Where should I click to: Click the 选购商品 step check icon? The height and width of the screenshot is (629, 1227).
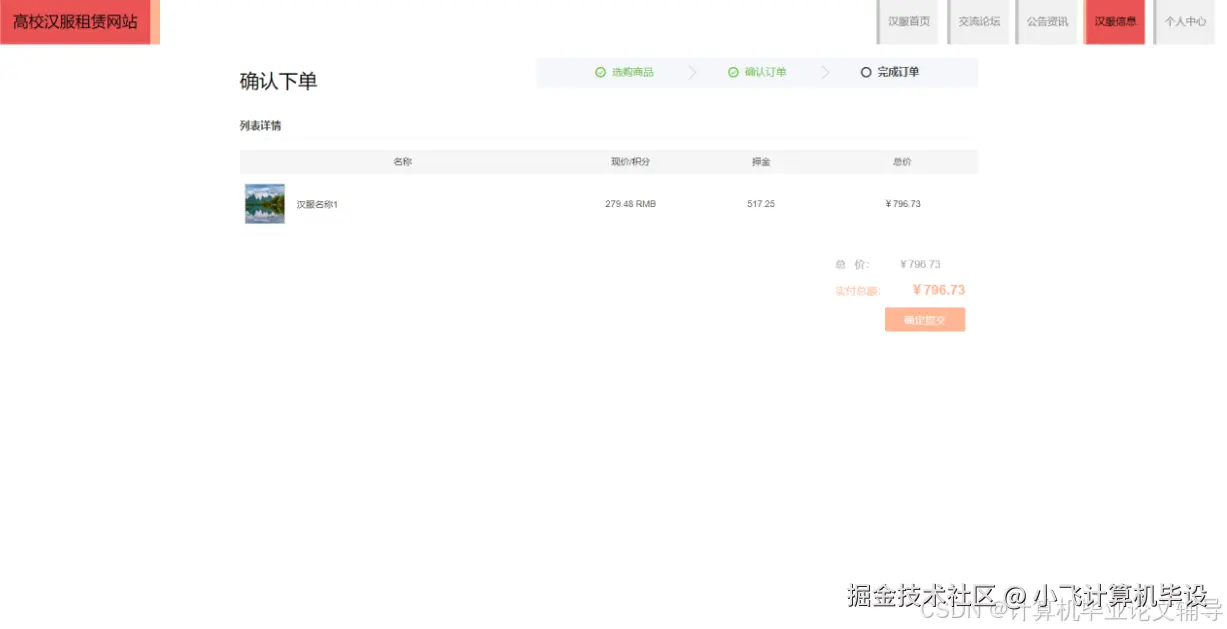click(600, 72)
